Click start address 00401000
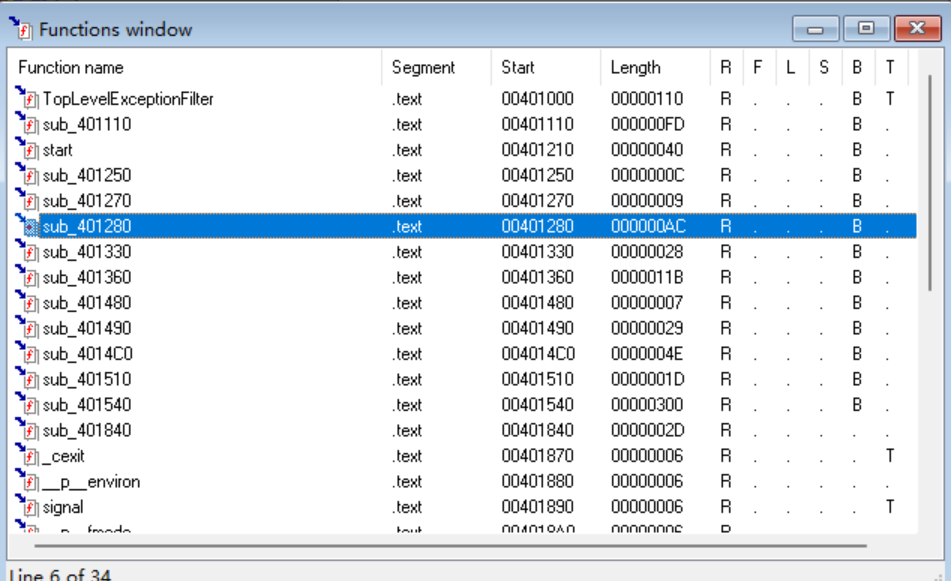The image size is (951, 581). click(x=537, y=99)
